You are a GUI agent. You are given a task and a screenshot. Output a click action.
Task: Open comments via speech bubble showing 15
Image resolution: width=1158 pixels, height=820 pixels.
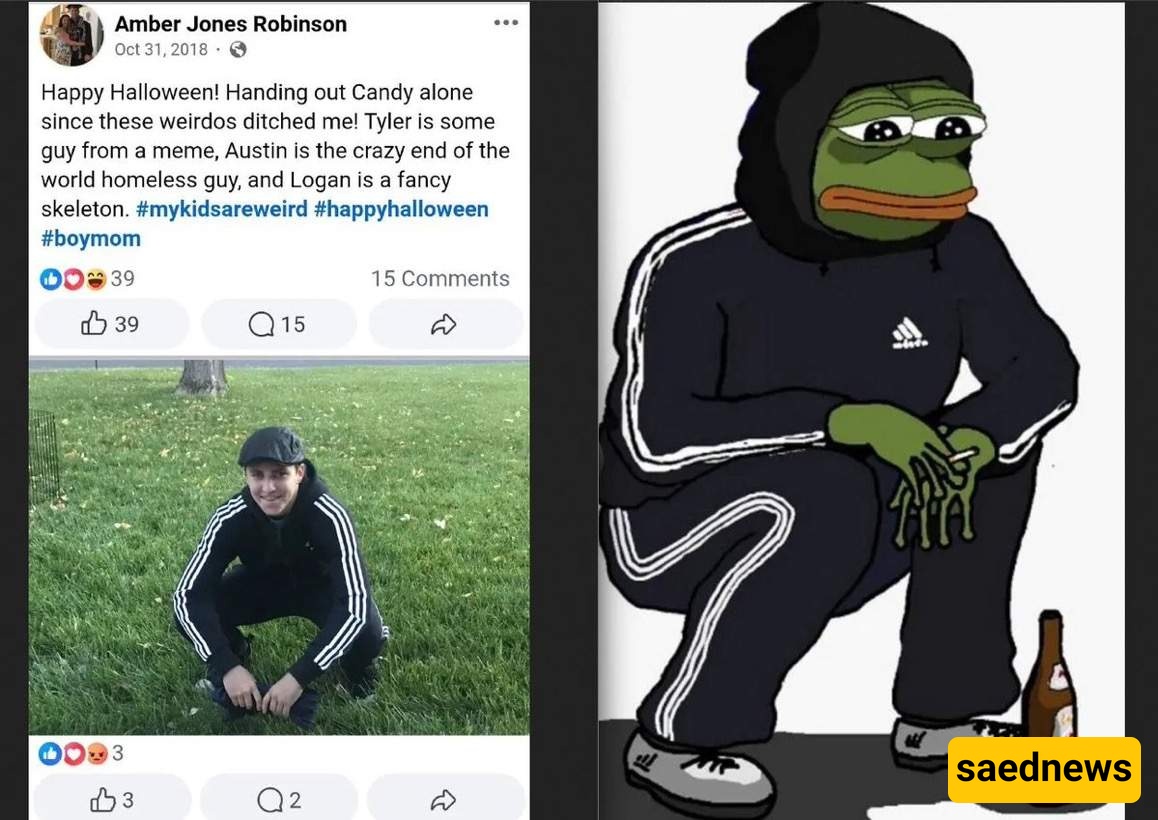[x=278, y=324]
